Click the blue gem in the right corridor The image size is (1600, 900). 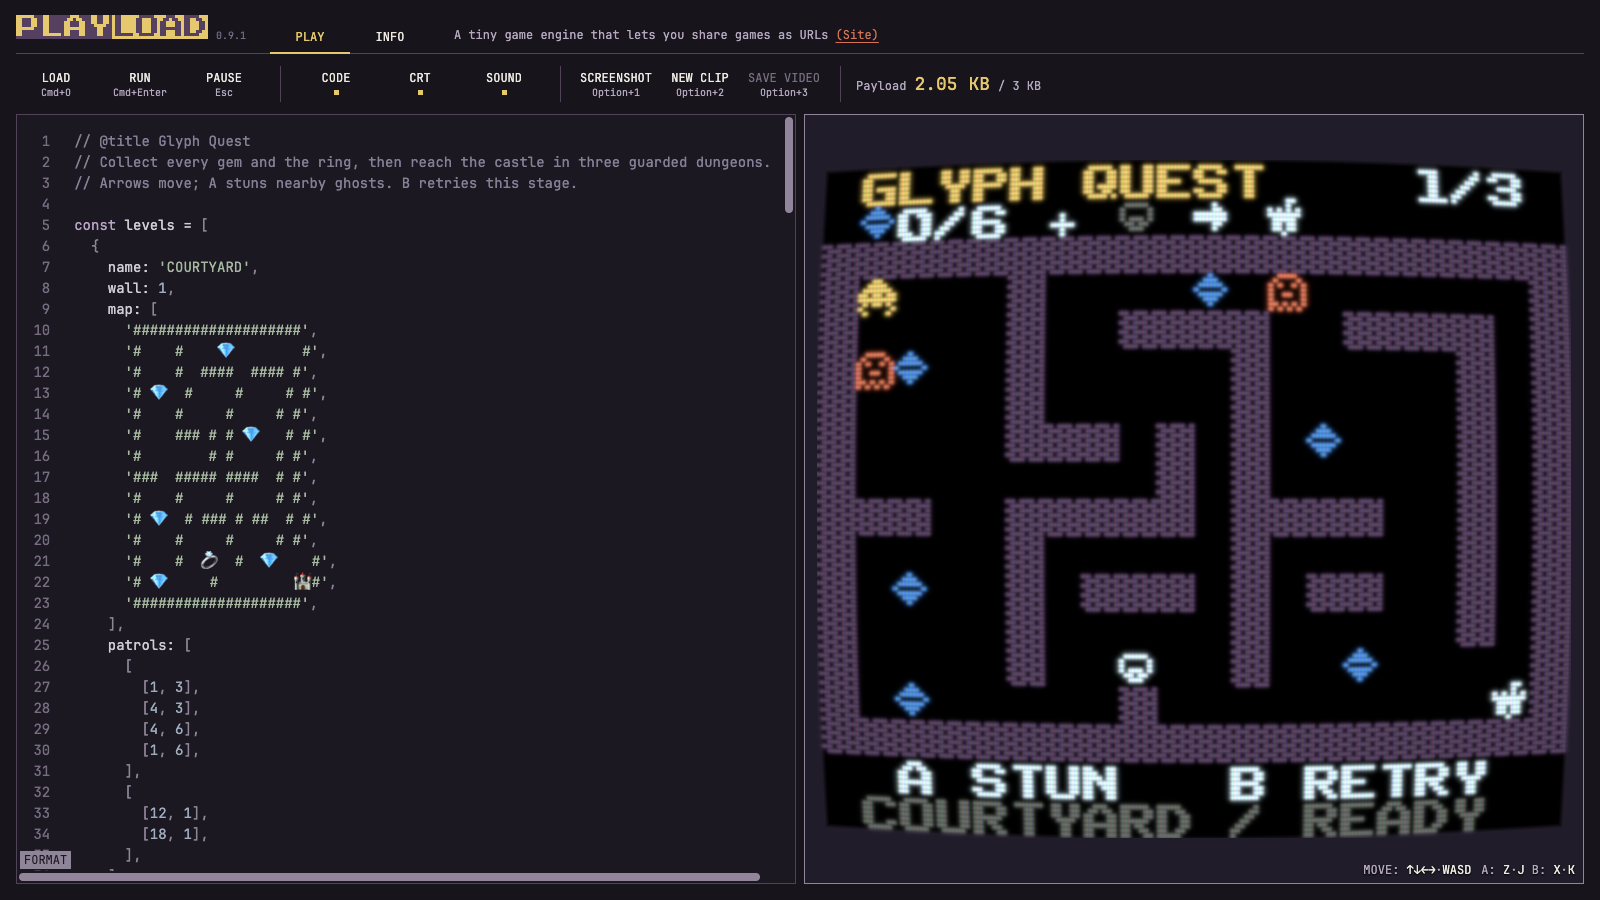click(x=1323, y=440)
